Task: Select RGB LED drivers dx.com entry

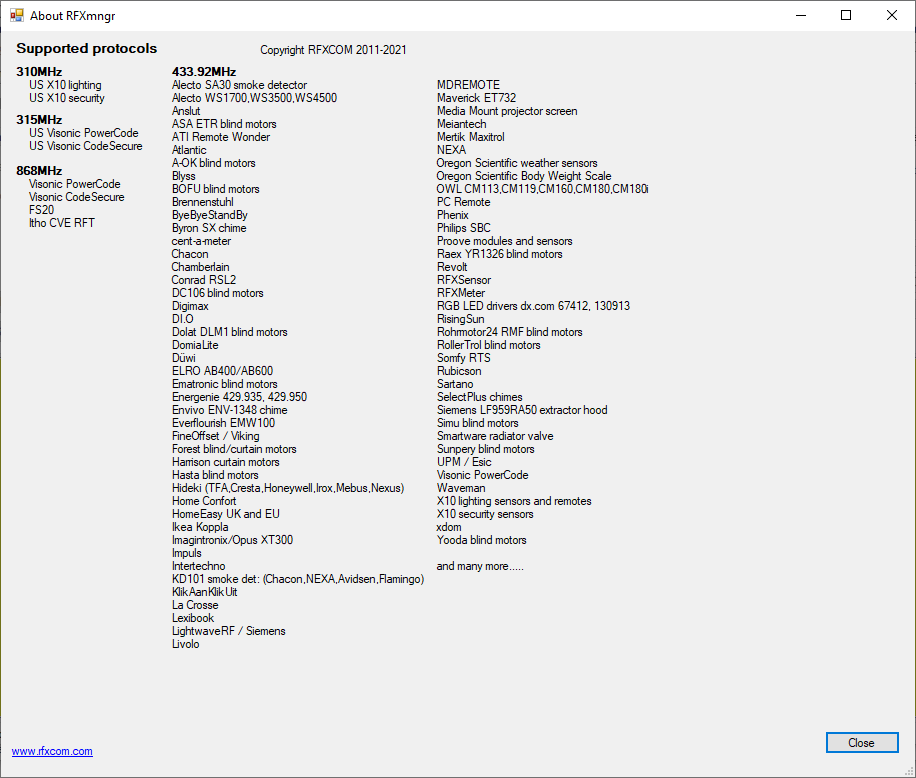Action: [x=533, y=306]
